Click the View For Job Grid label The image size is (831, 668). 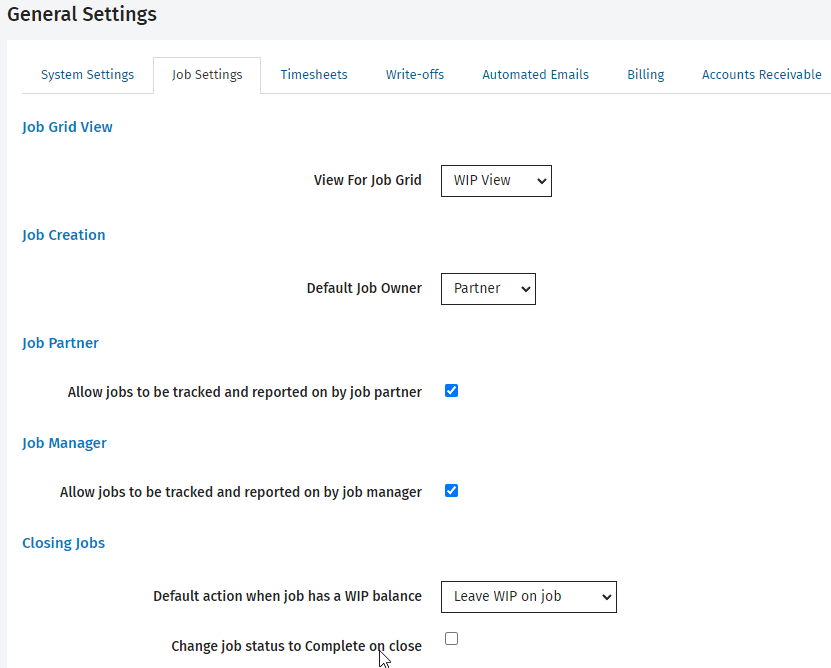[368, 180]
